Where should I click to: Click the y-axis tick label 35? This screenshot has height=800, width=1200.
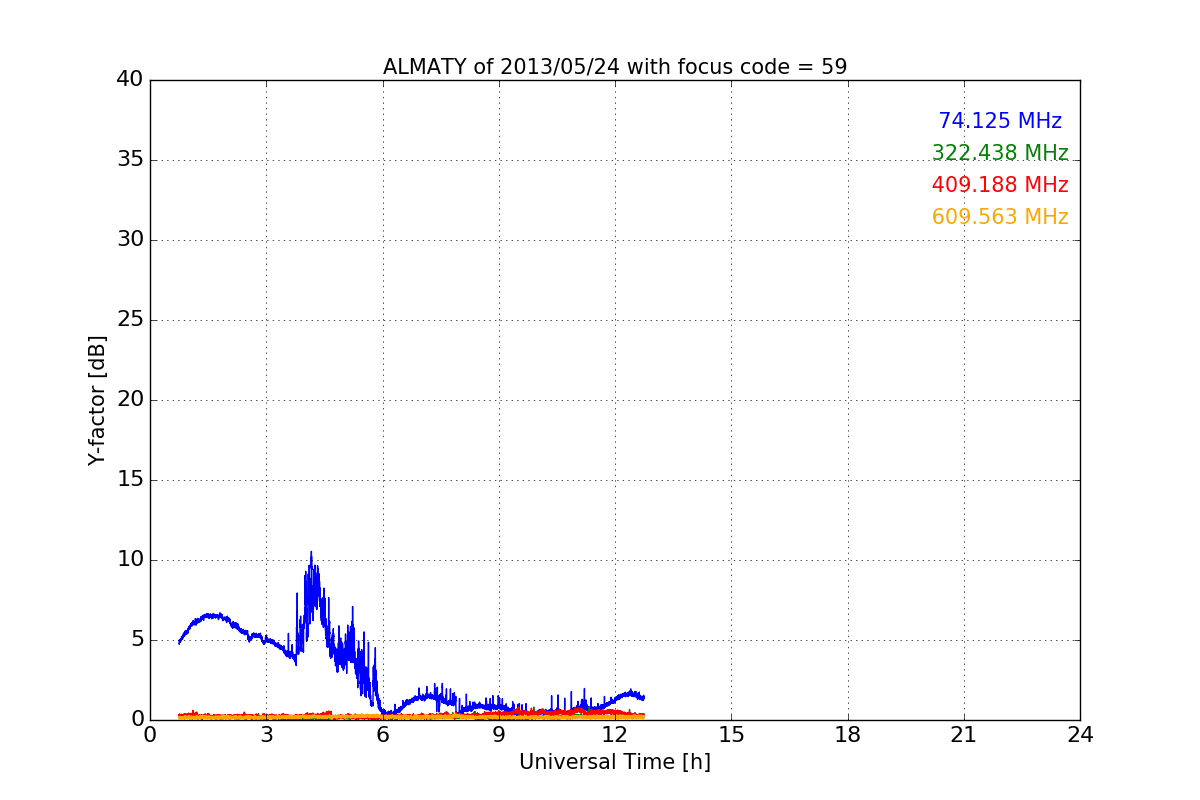(x=130, y=160)
